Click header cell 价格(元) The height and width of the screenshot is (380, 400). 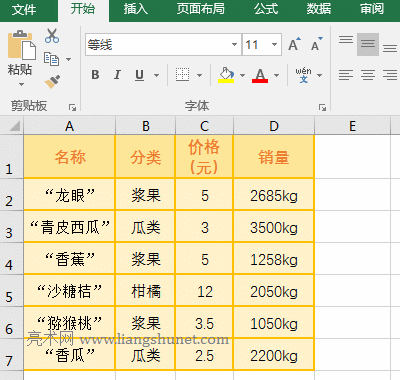[204, 156]
